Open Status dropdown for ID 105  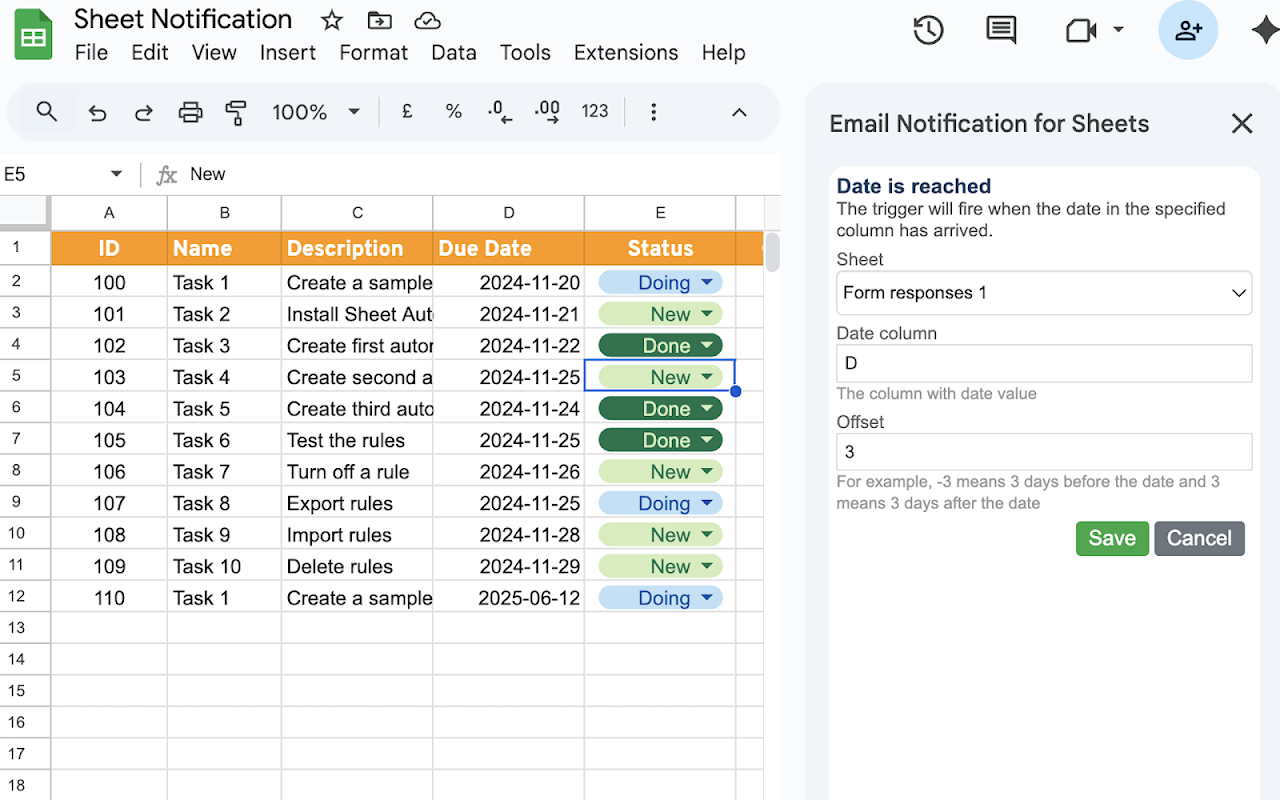coord(707,440)
